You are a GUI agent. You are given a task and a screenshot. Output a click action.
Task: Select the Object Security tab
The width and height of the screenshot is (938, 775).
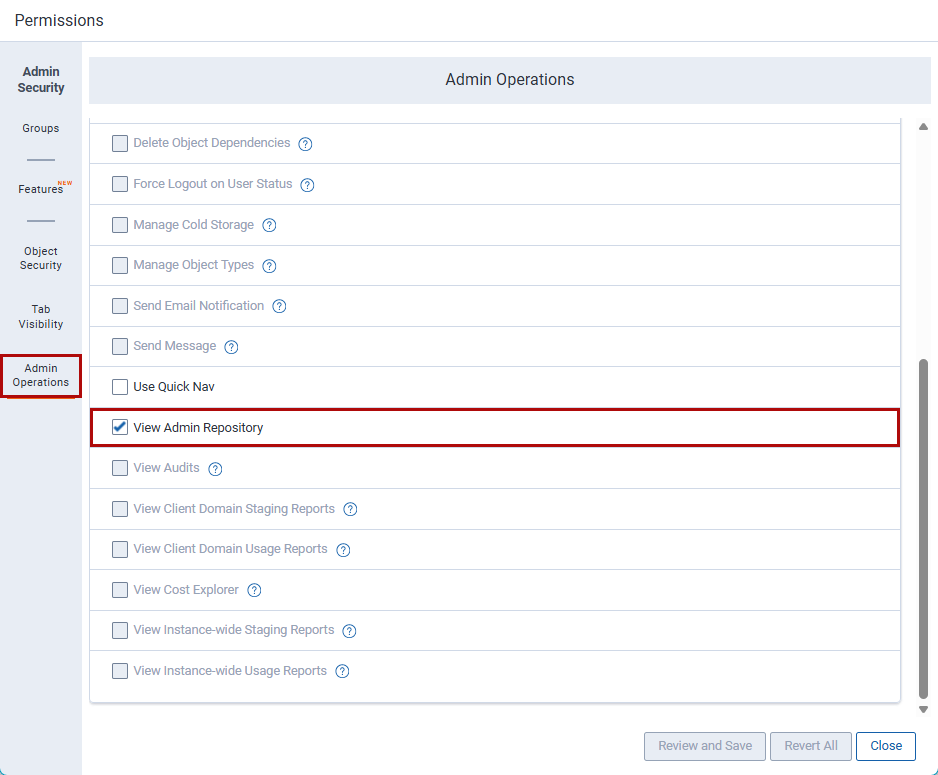tap(41, 258)
